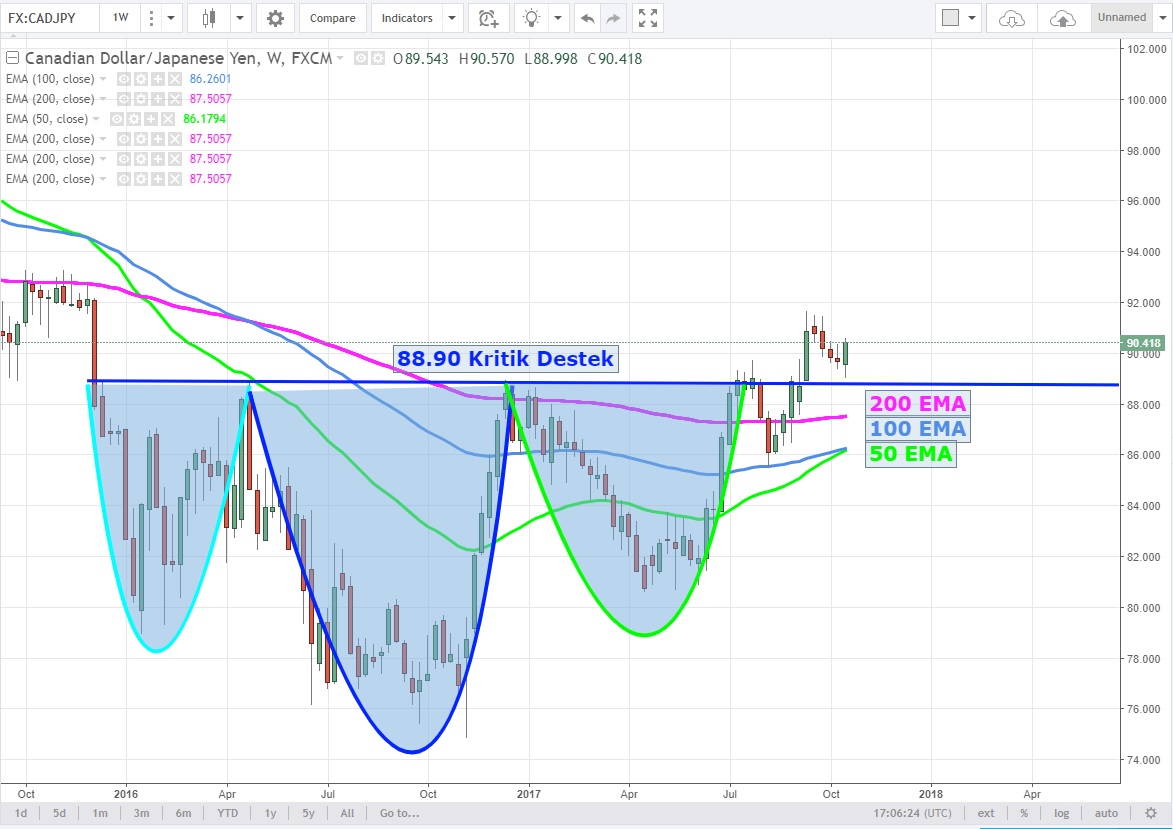The image size is (1173, 829).
Task: Enter fullscreen chart mode
Action: 648,18
